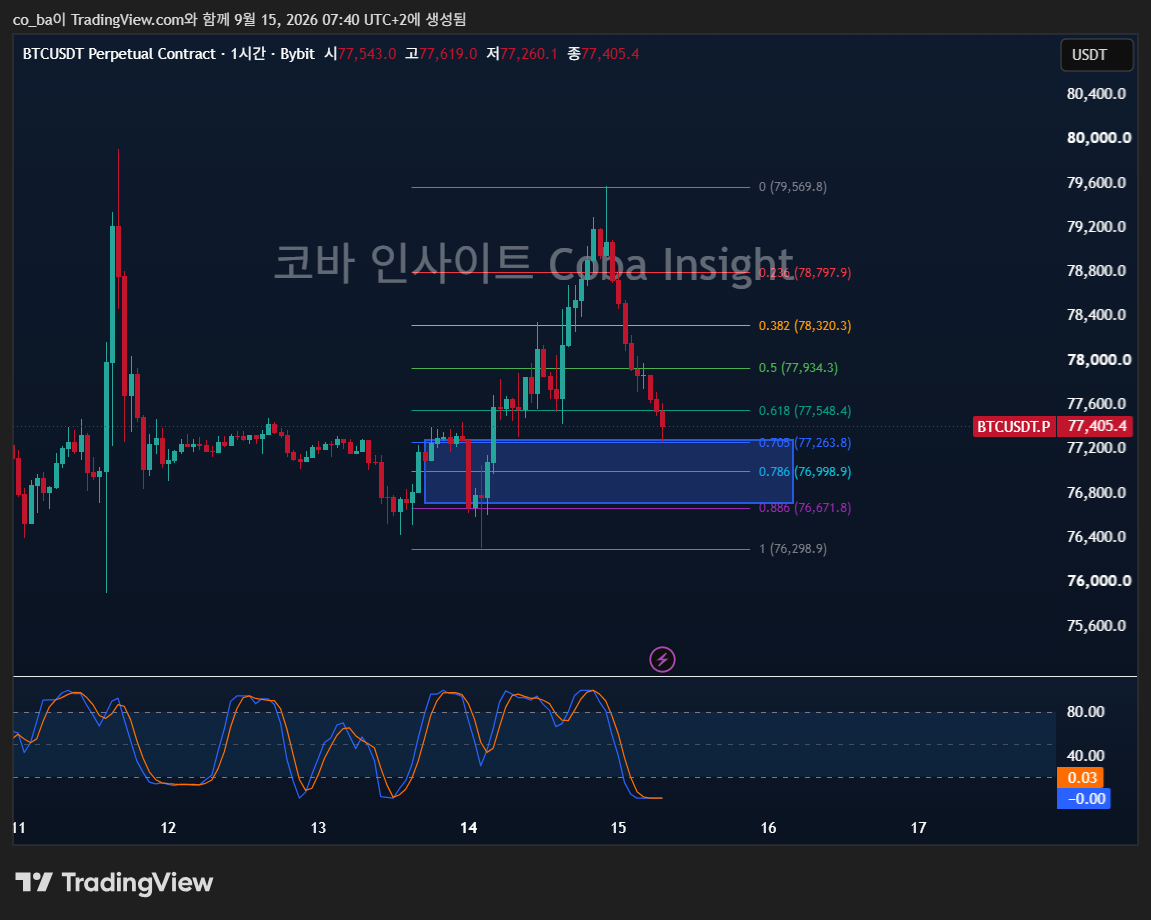The image size is (1151, 920).
Task: Click the date 13 on time axis
Action: [318, 827]
